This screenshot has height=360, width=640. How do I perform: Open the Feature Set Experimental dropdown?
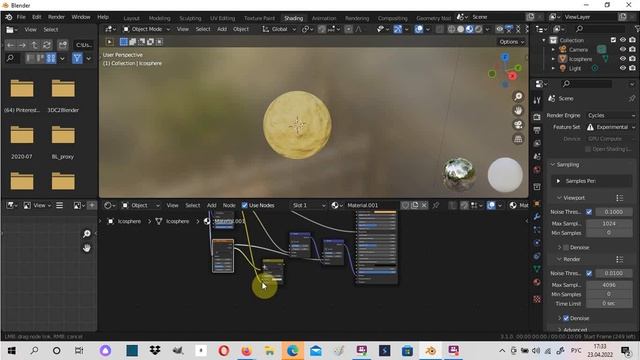pos(611,127)
